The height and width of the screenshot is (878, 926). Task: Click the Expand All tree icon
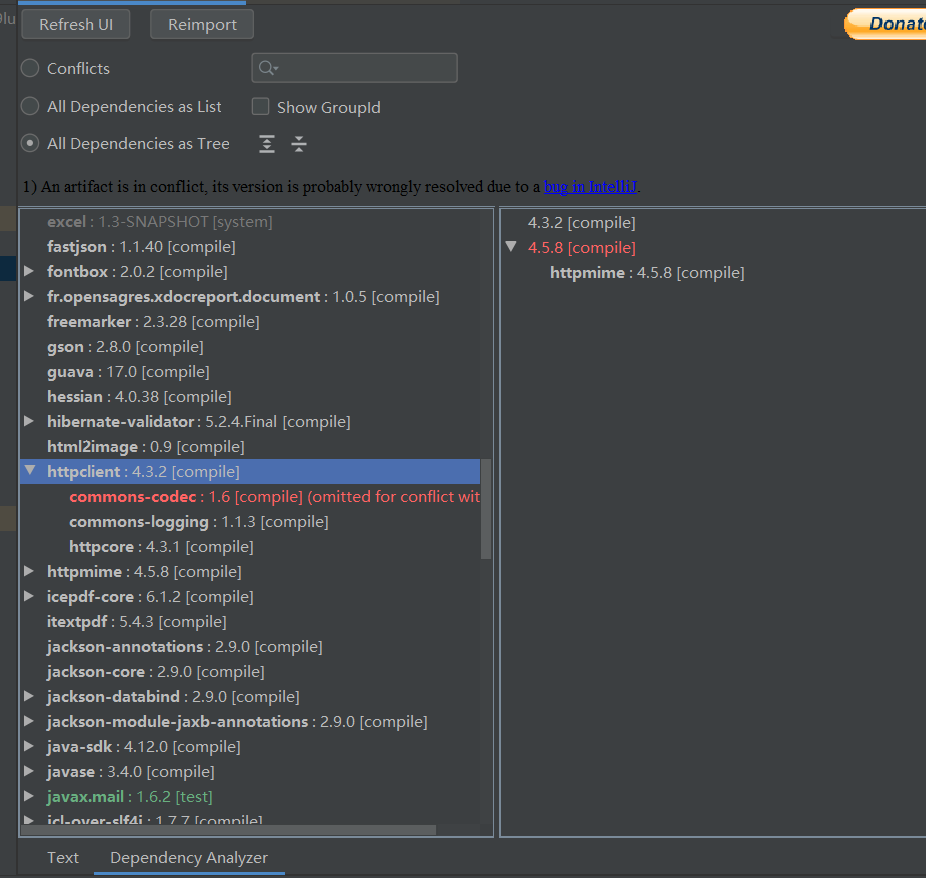[x=267, y=143]
